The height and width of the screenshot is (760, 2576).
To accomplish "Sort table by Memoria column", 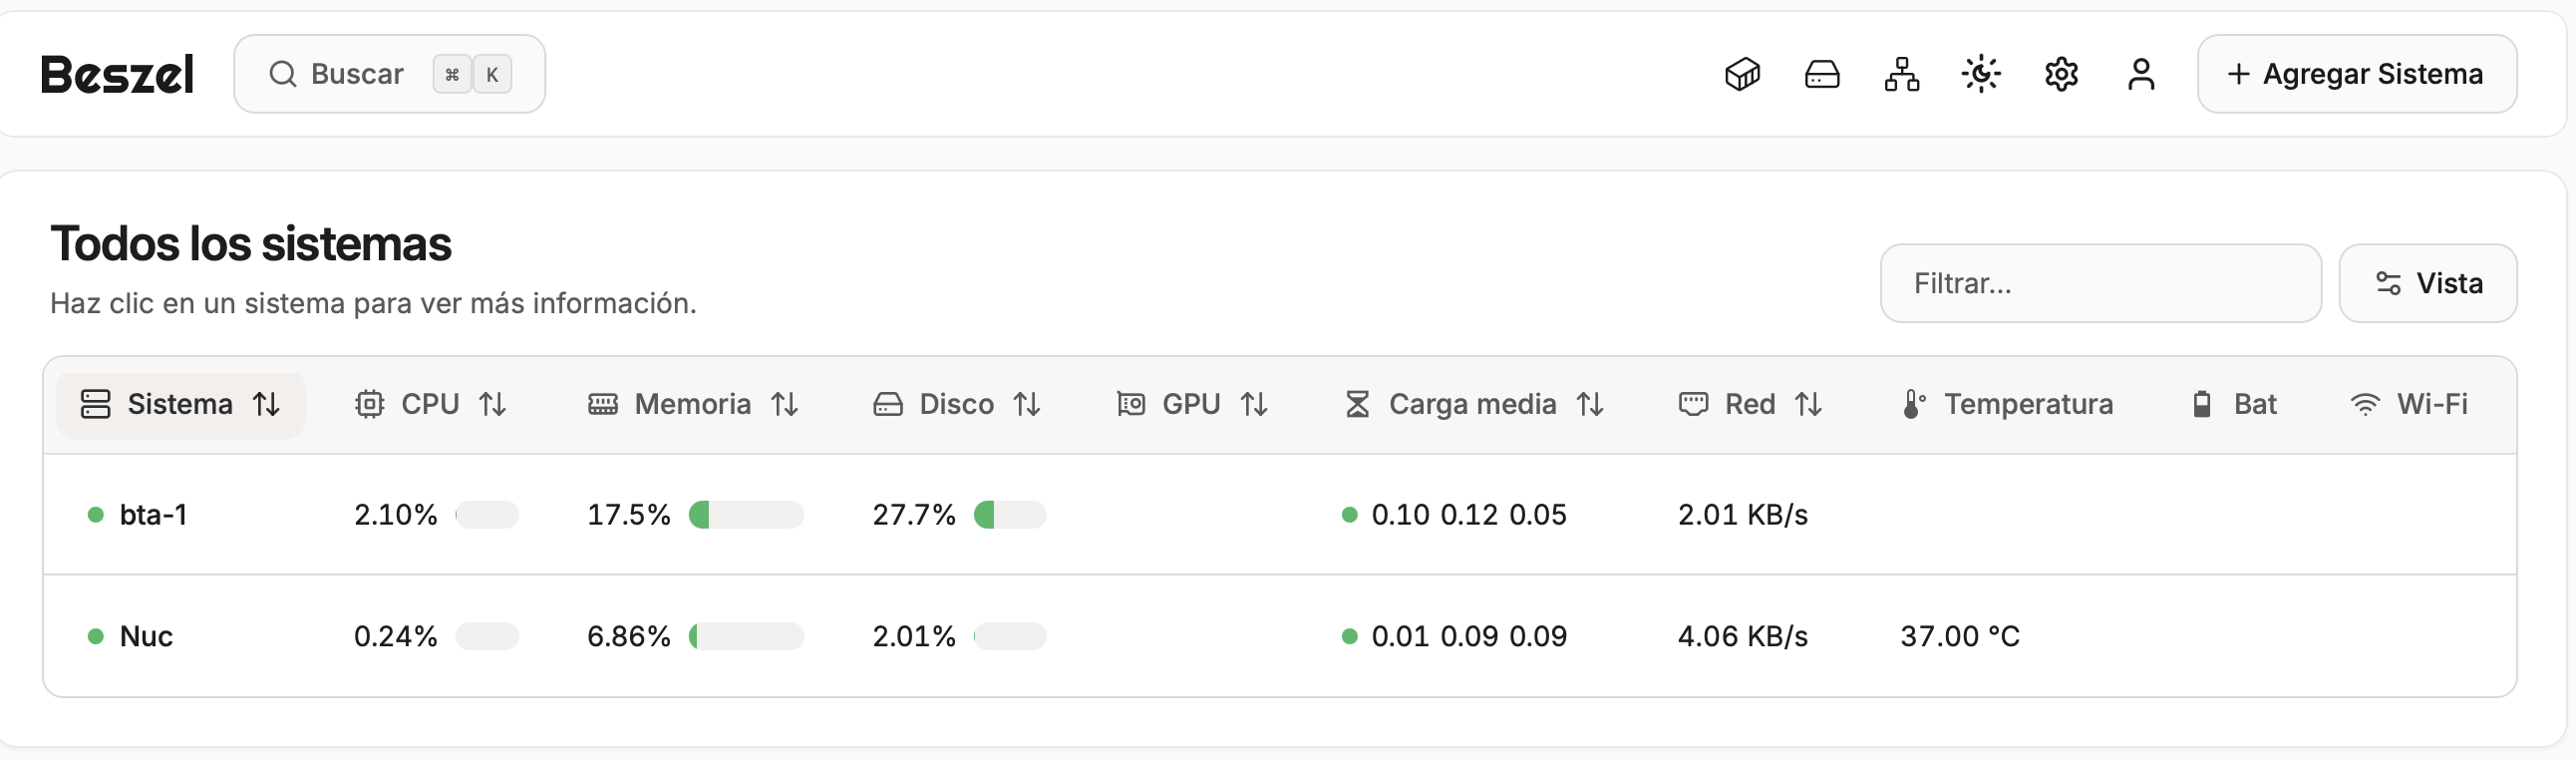I will 693,405.
